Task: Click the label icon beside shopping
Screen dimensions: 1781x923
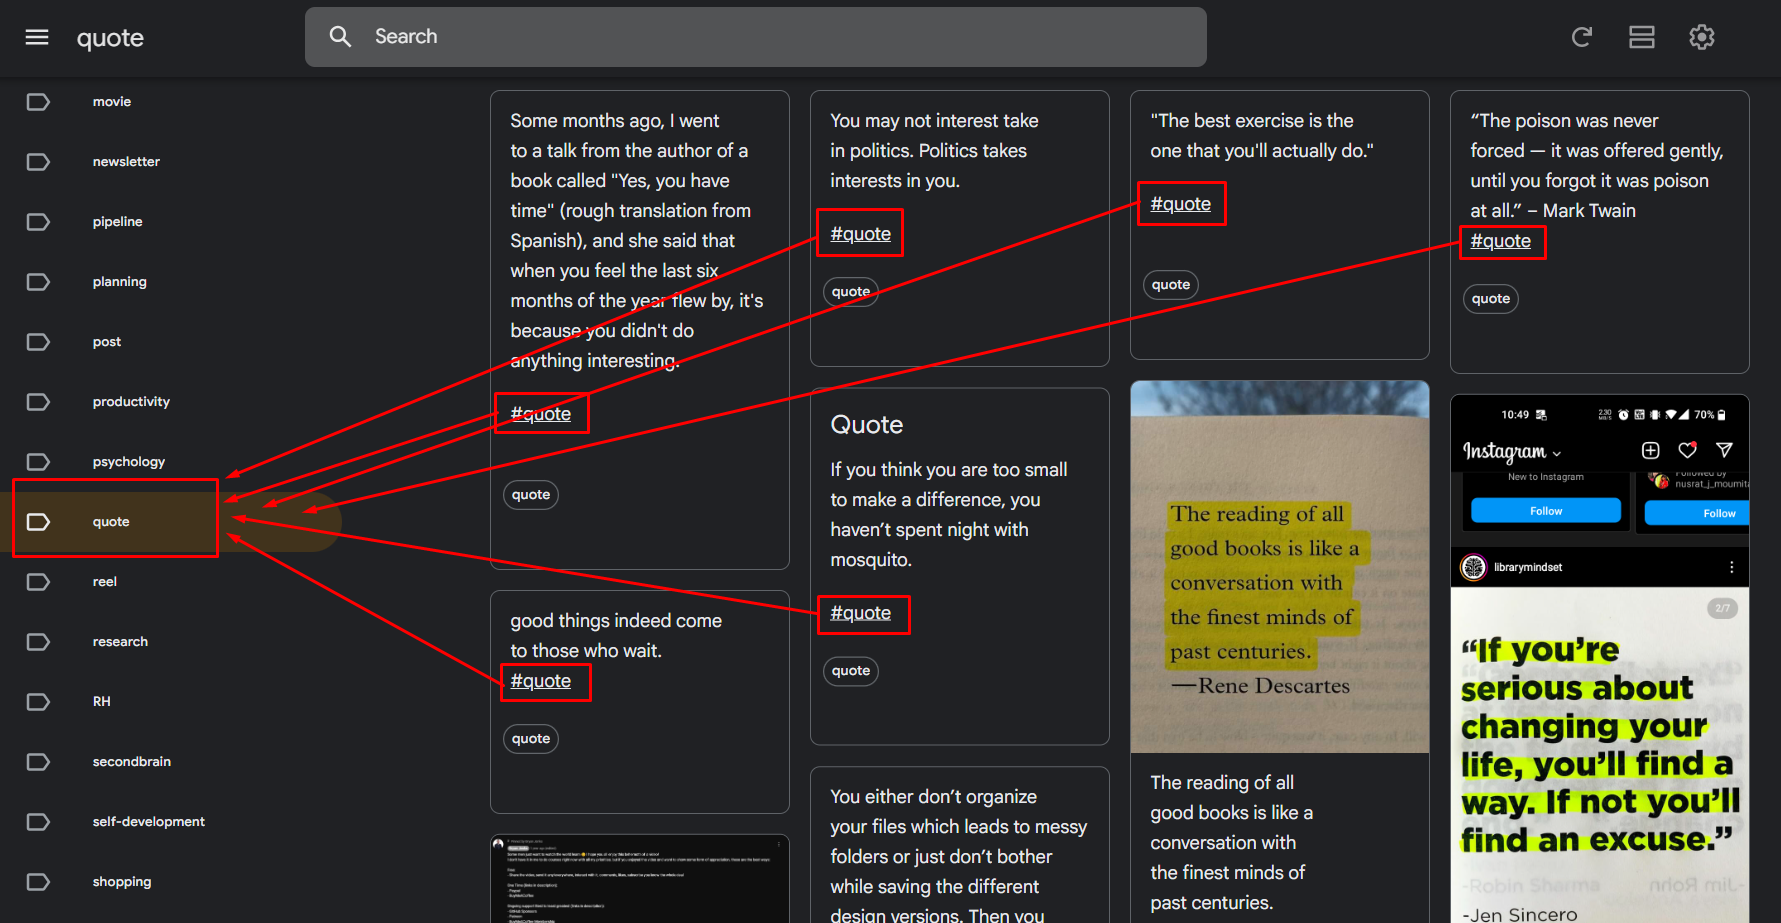Action: (38, 882)
